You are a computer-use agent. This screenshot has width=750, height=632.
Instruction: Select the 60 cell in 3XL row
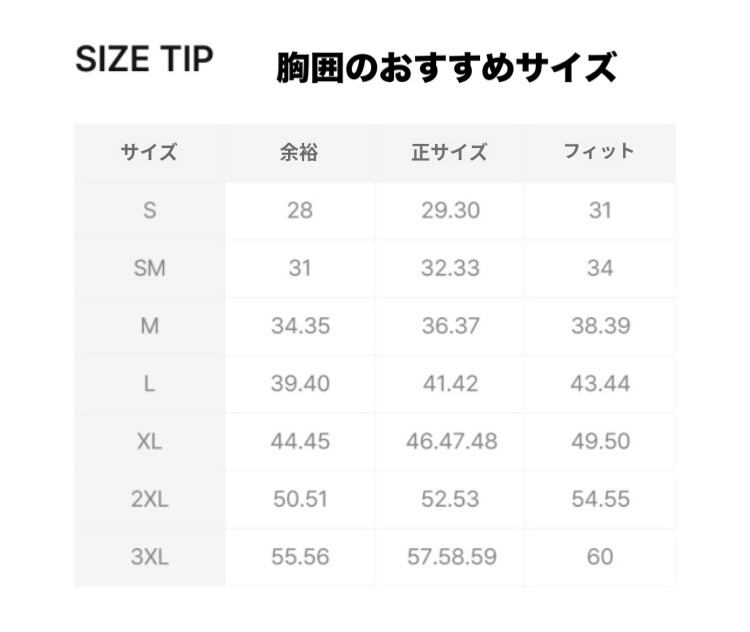point(600,557)
